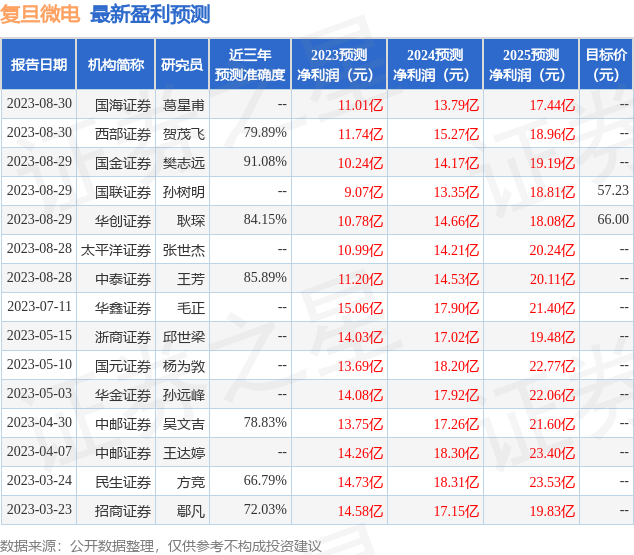Click analyst name 孙远峰
Viewport: 634px width, 555px height.
coord(184,395)
